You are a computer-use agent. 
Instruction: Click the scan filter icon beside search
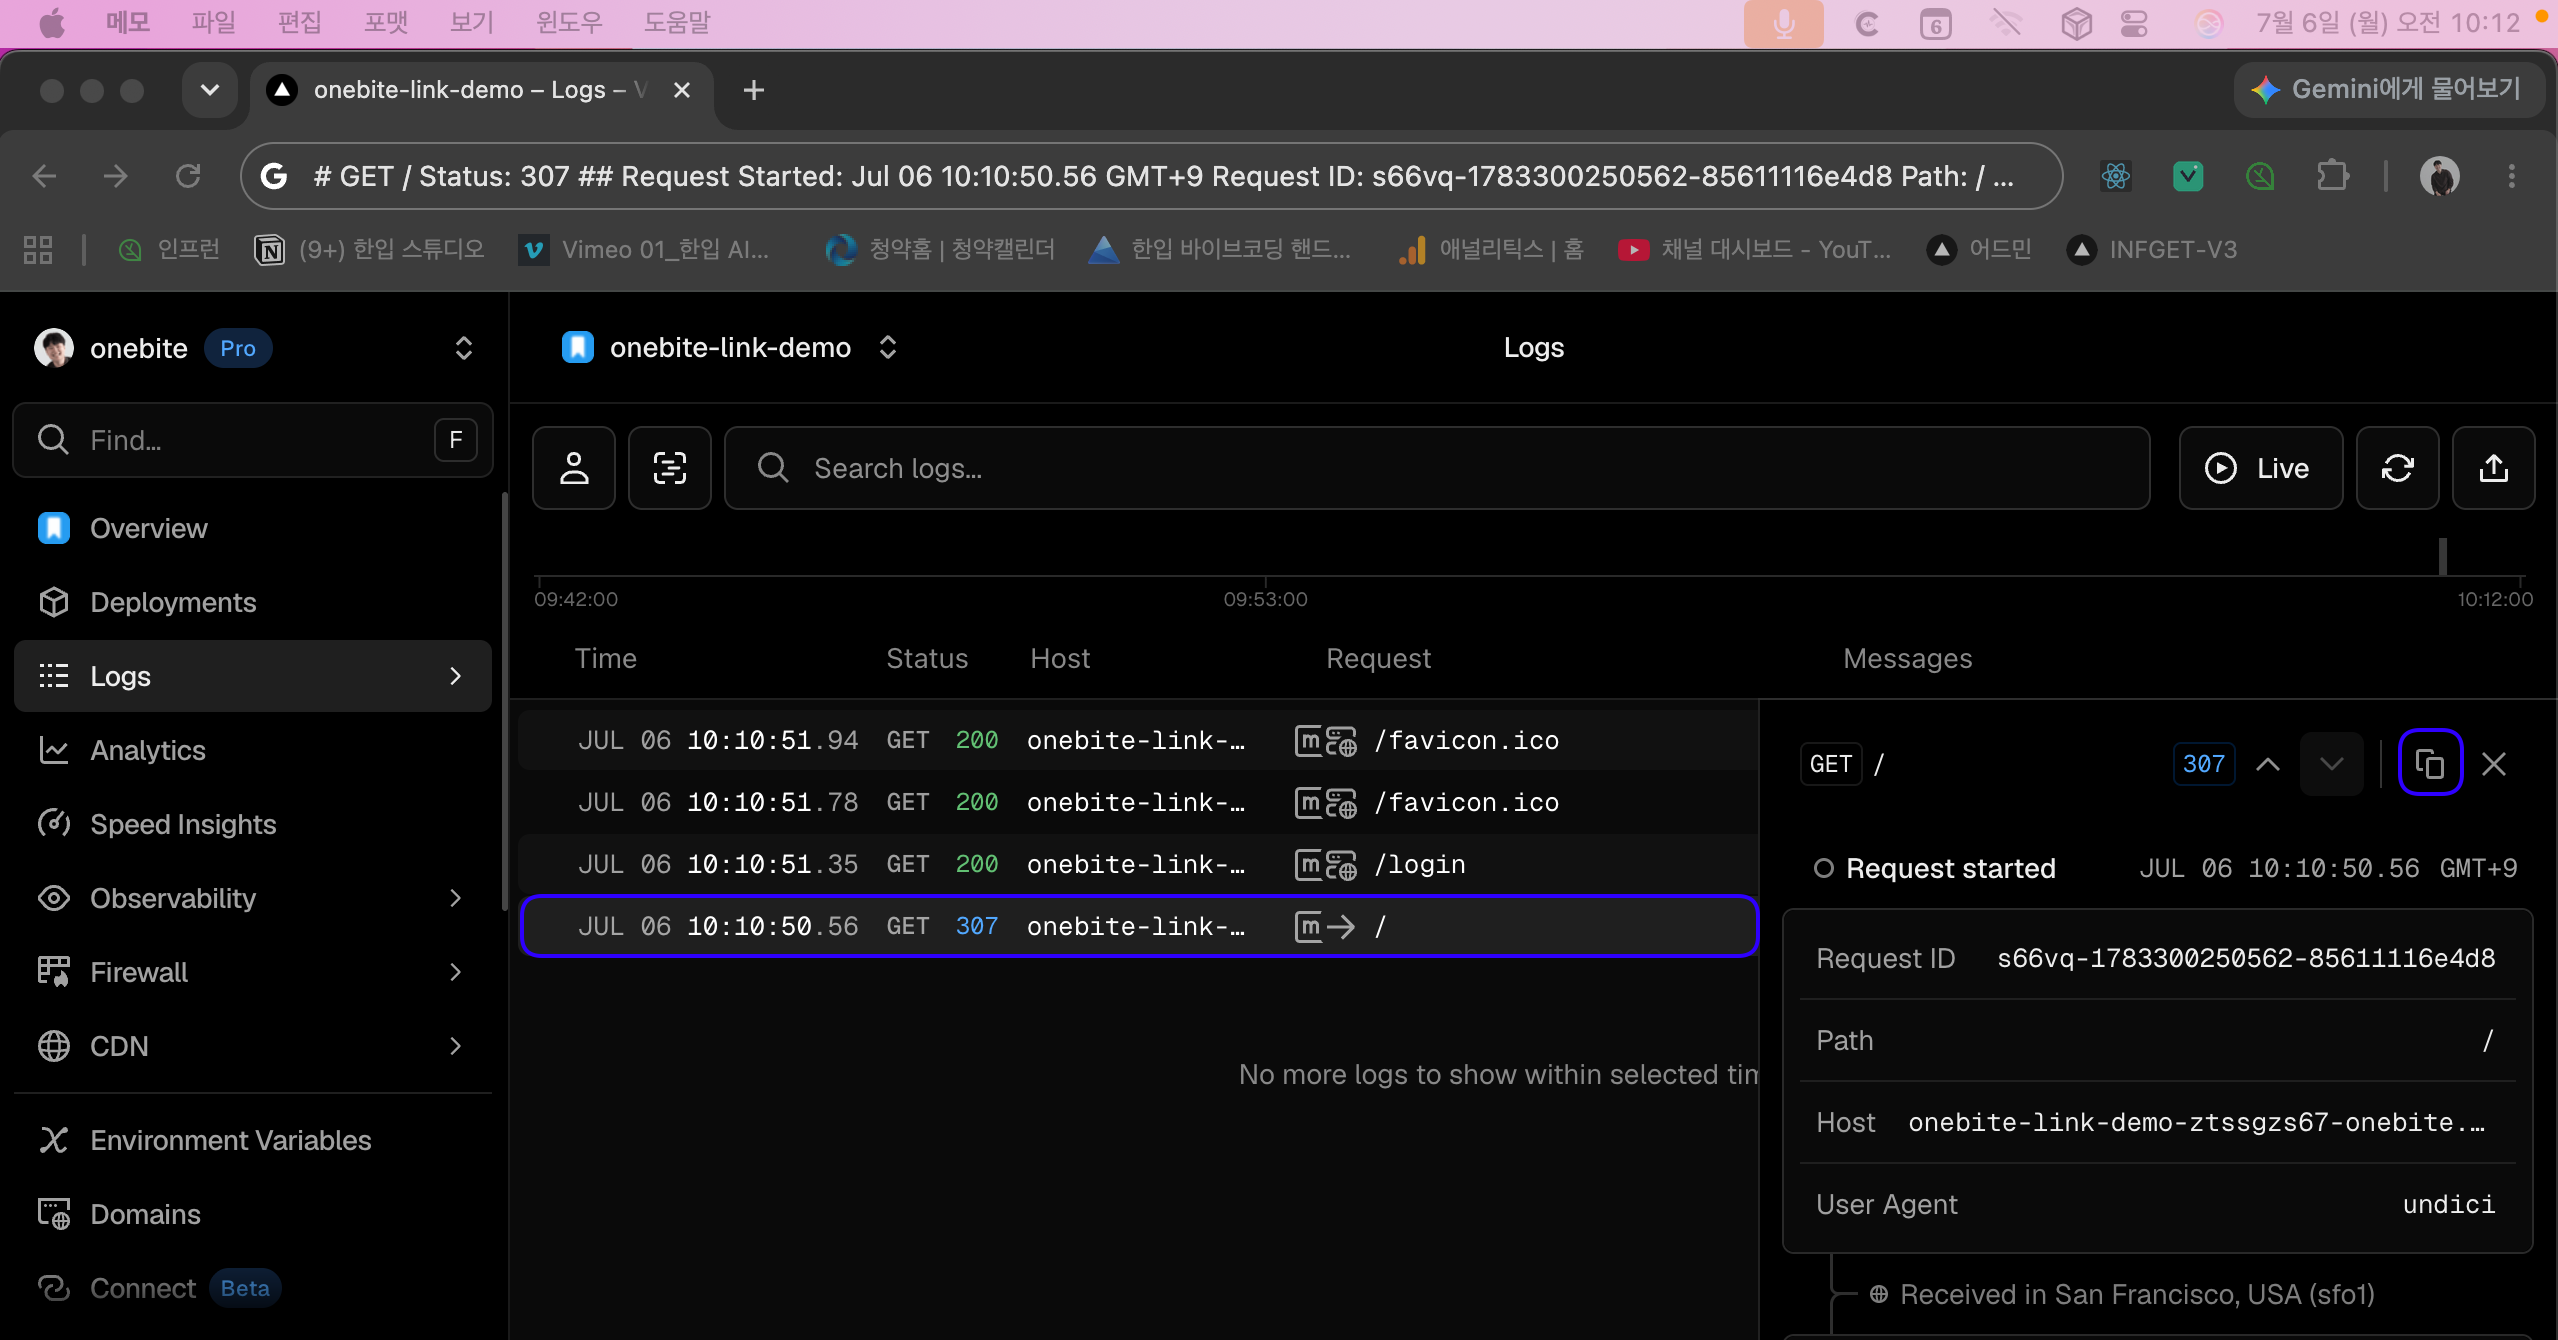pos(670,468)
